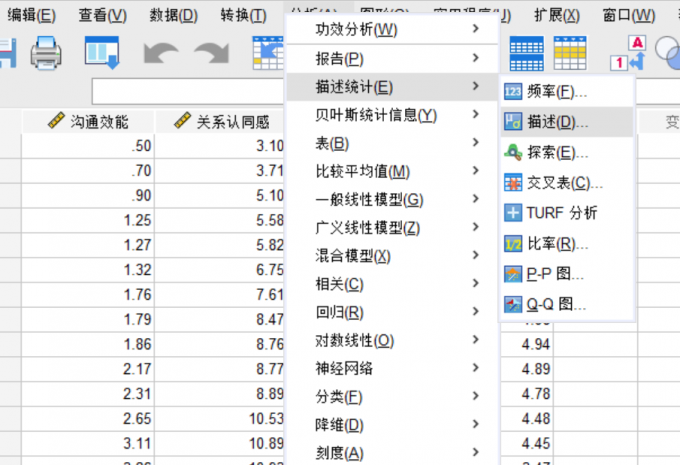Click the Print toolbar icon
Viewport: 680px width, 465px height.
click(46, 53)
